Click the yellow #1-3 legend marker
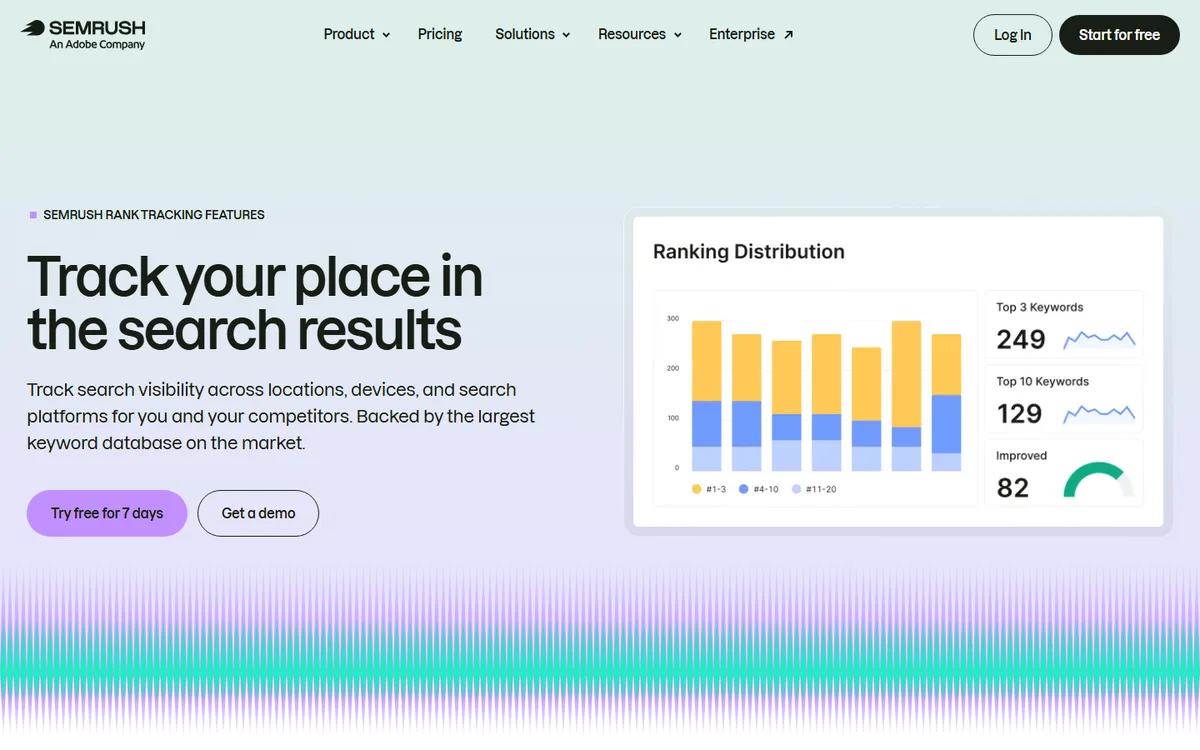Image resolution: width=1200 pixels, height=750 pixels. coord(696,489)
